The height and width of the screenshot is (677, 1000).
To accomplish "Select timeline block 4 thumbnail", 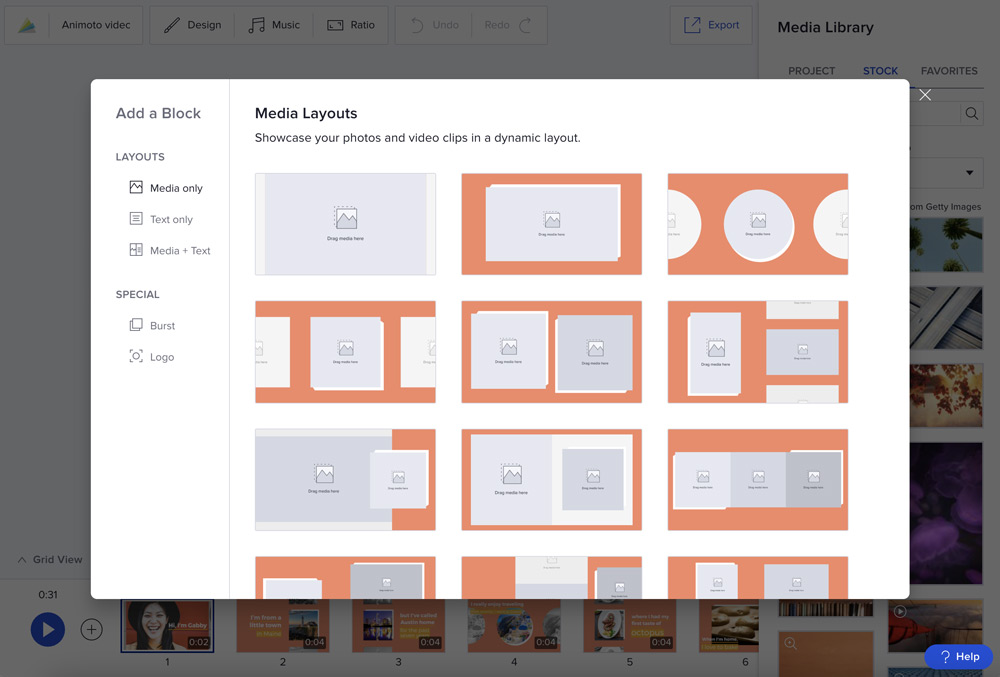I will pyautogui.click(x=514, y=626).
